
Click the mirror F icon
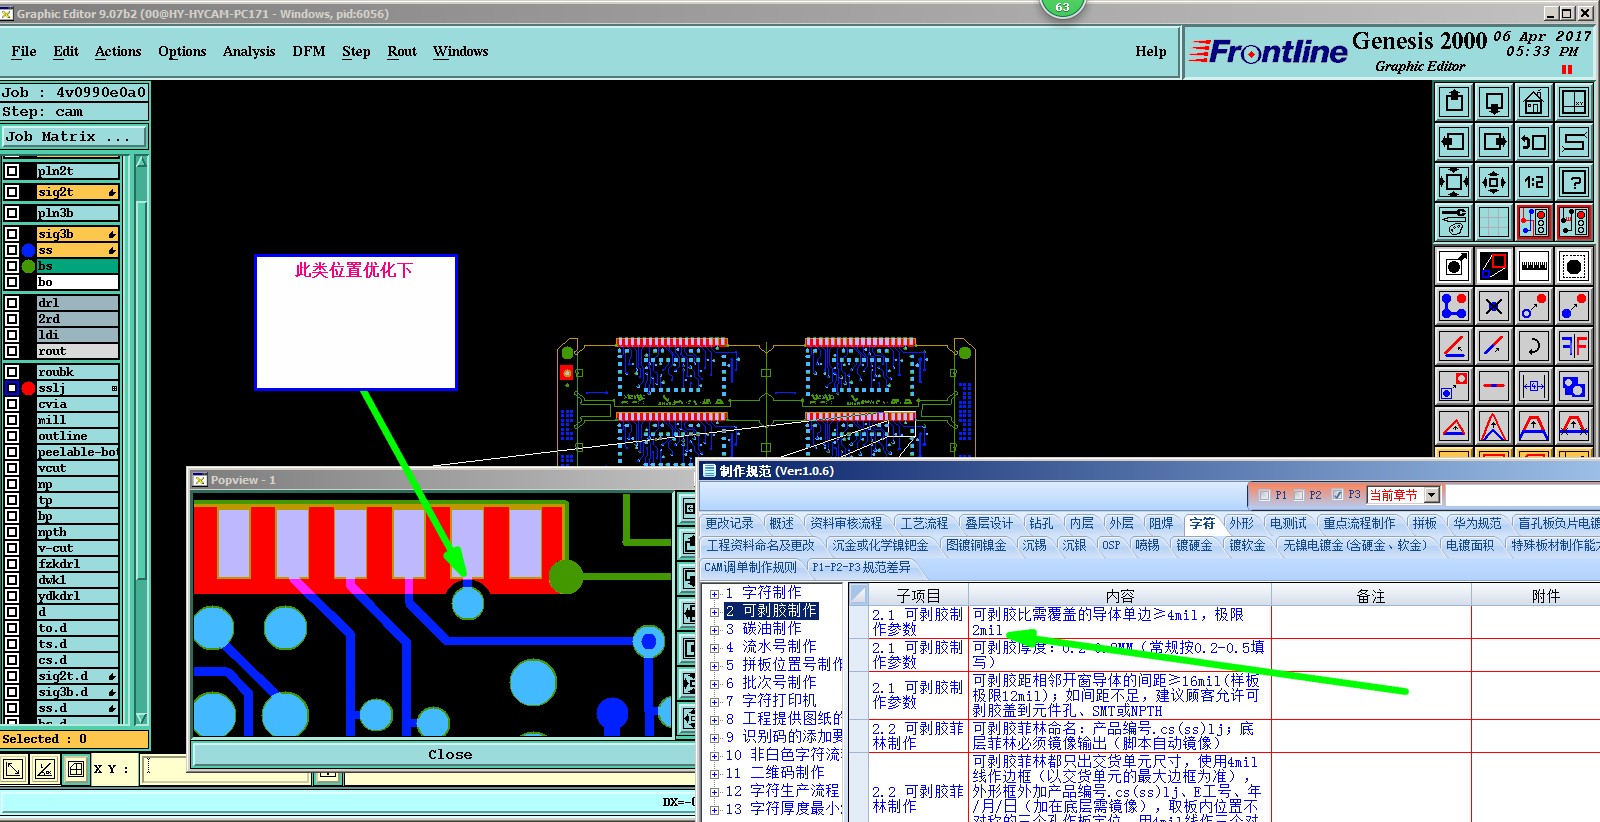tap(1574, 346)
